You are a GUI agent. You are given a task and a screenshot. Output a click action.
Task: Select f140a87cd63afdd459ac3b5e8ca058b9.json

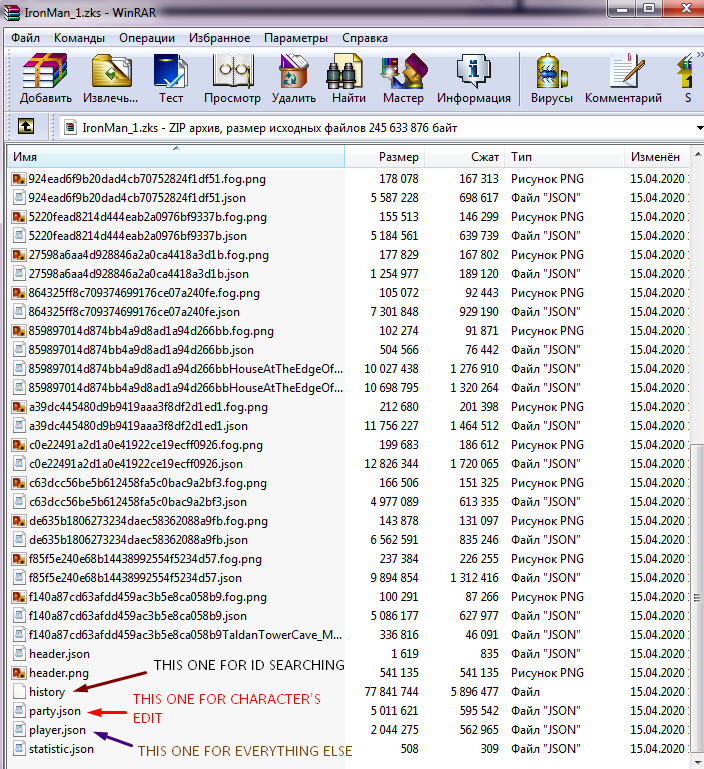pyautogui.click(x=138, y=616)
